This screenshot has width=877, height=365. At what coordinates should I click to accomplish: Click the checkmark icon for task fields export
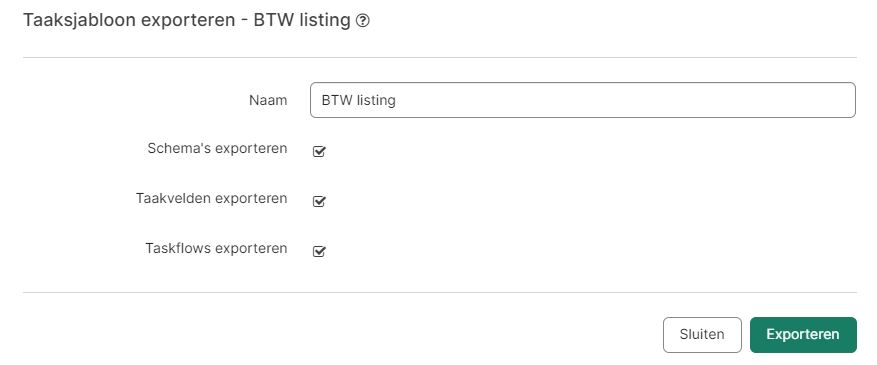319,201
